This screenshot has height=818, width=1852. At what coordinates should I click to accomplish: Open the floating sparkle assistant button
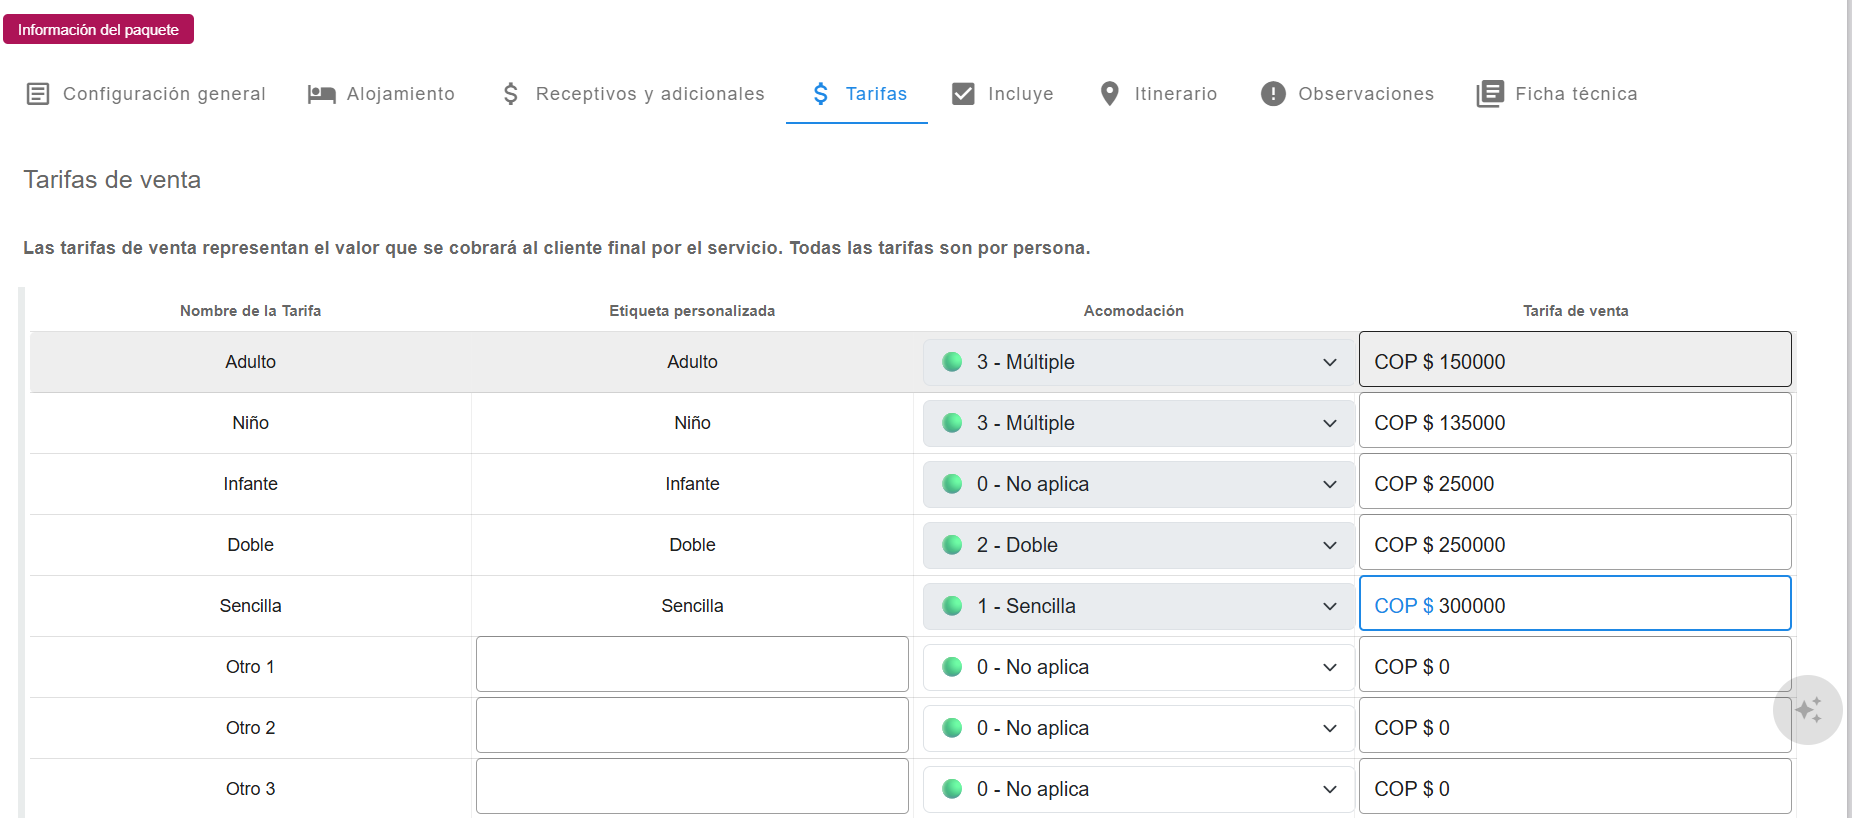tap(1807, 710)
